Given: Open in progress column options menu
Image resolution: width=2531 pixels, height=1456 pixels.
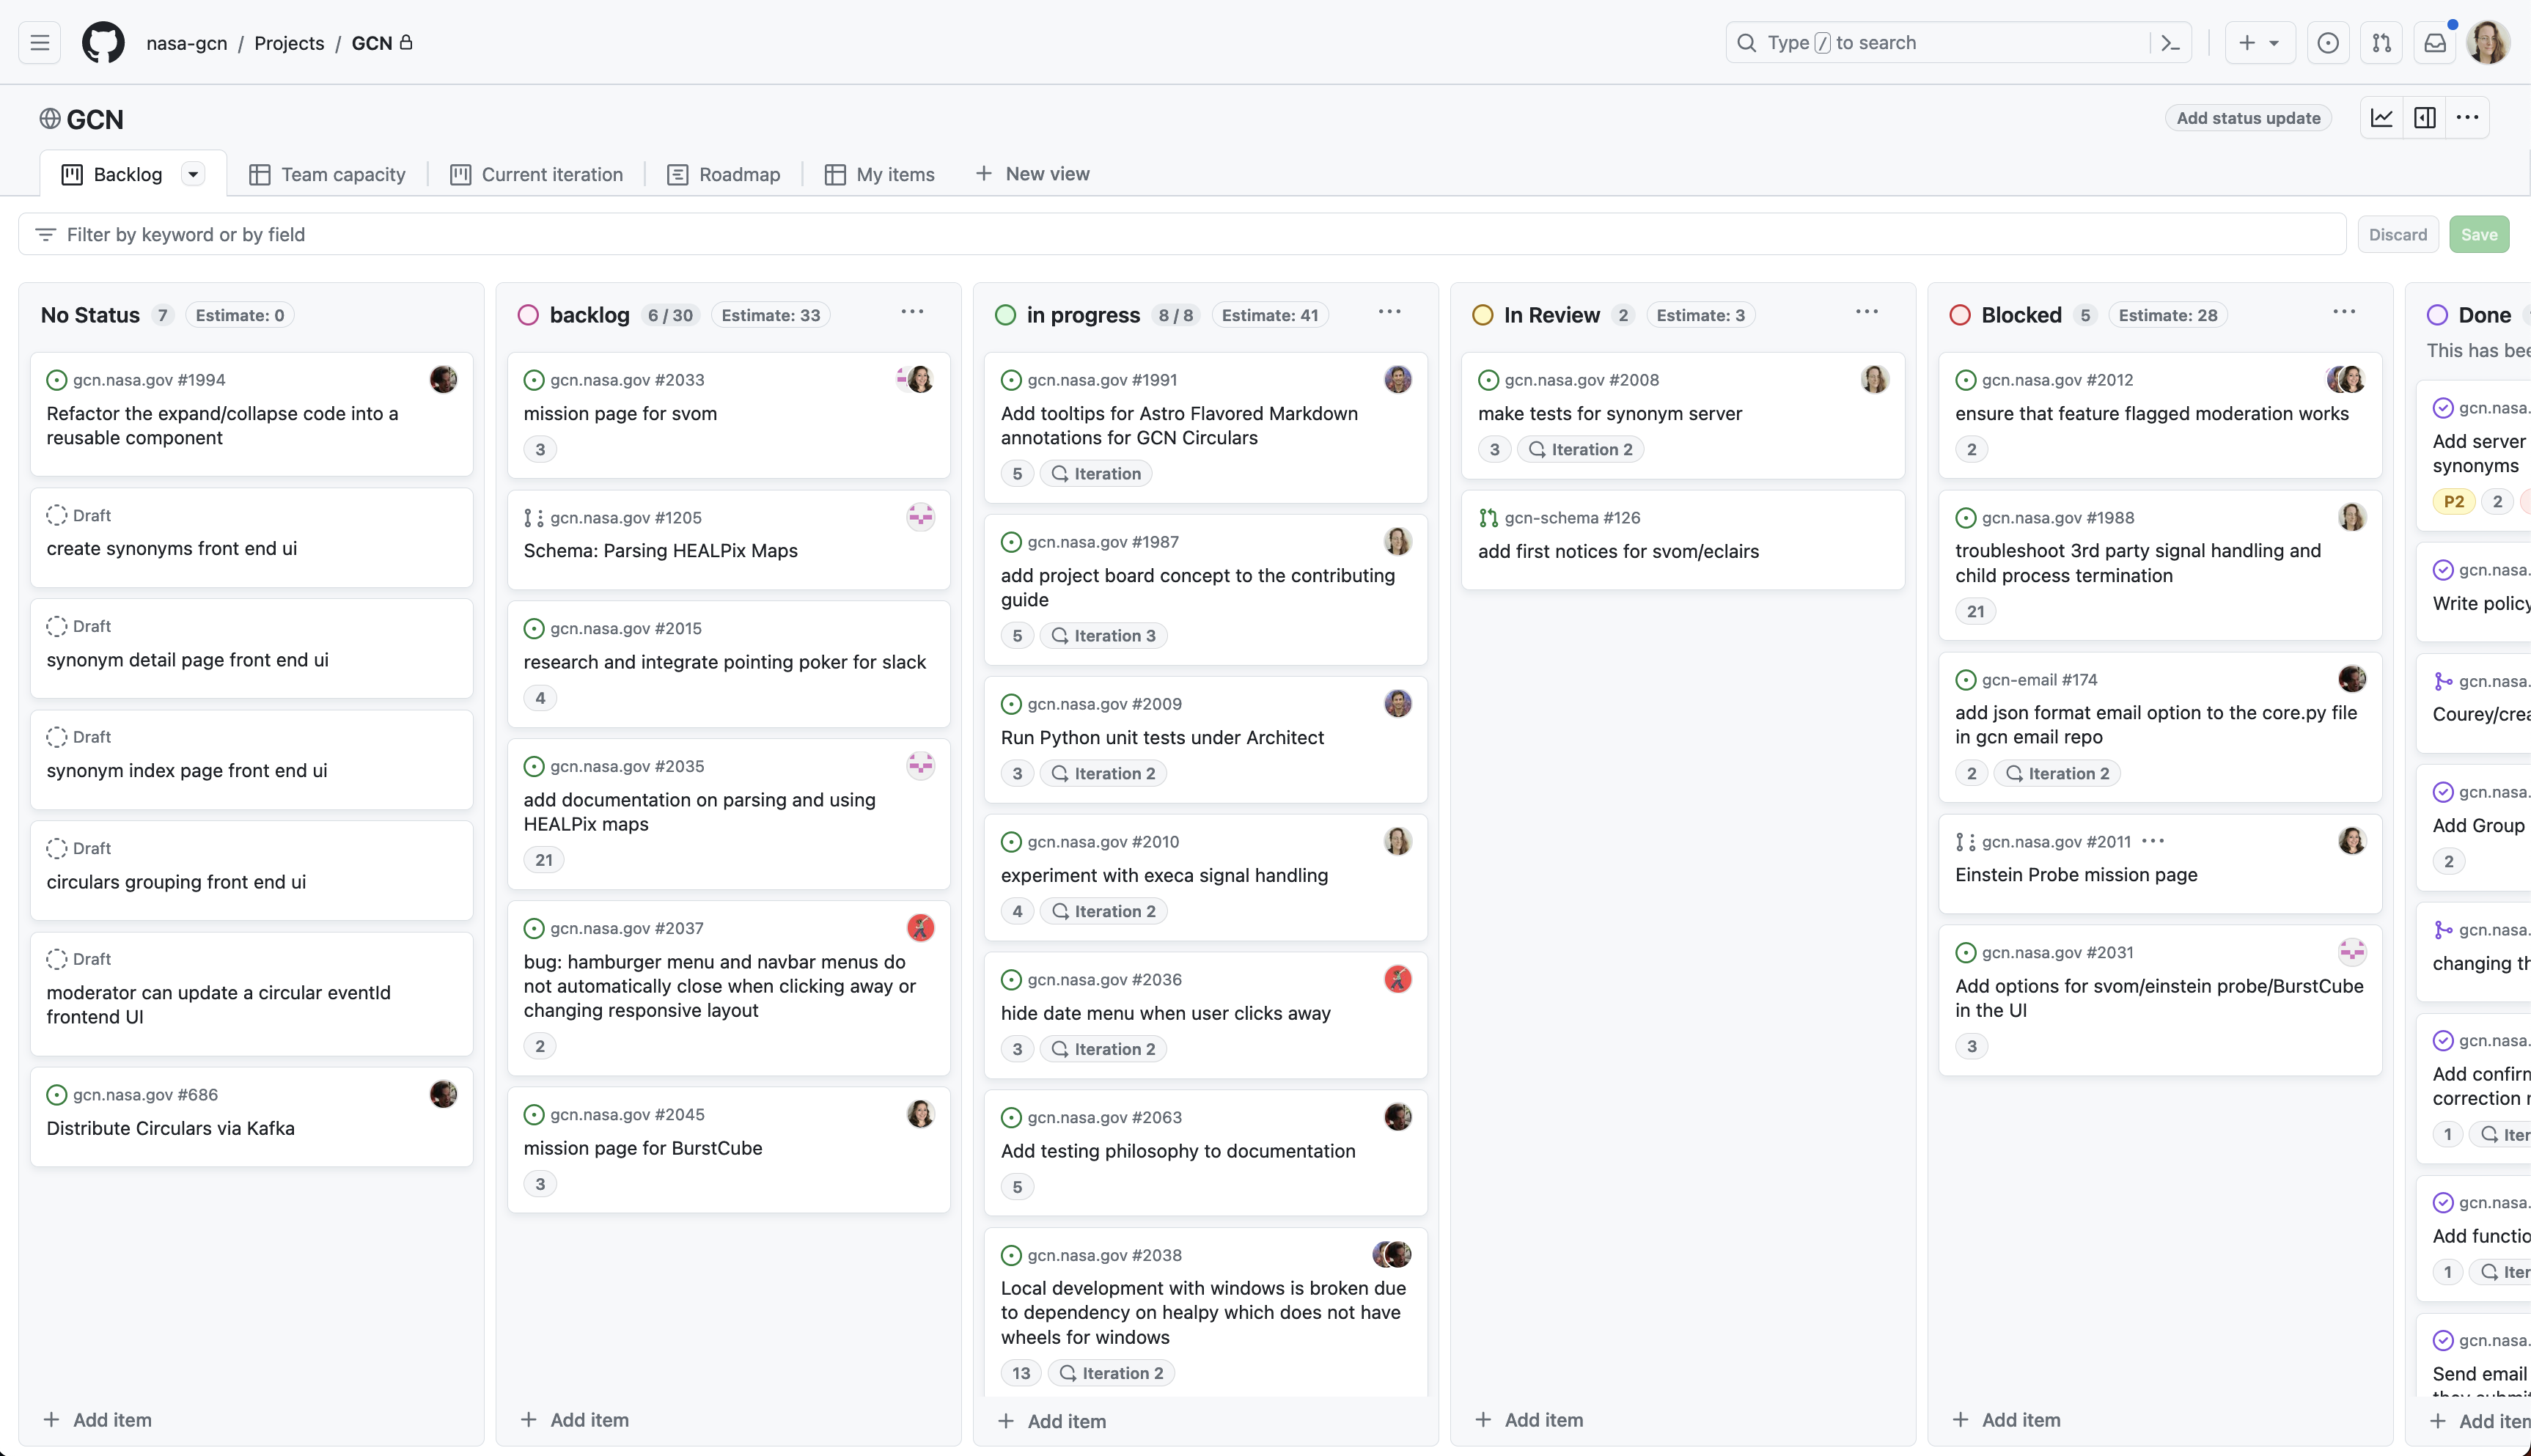Looking at the screenshot, I should [1389, 312].
